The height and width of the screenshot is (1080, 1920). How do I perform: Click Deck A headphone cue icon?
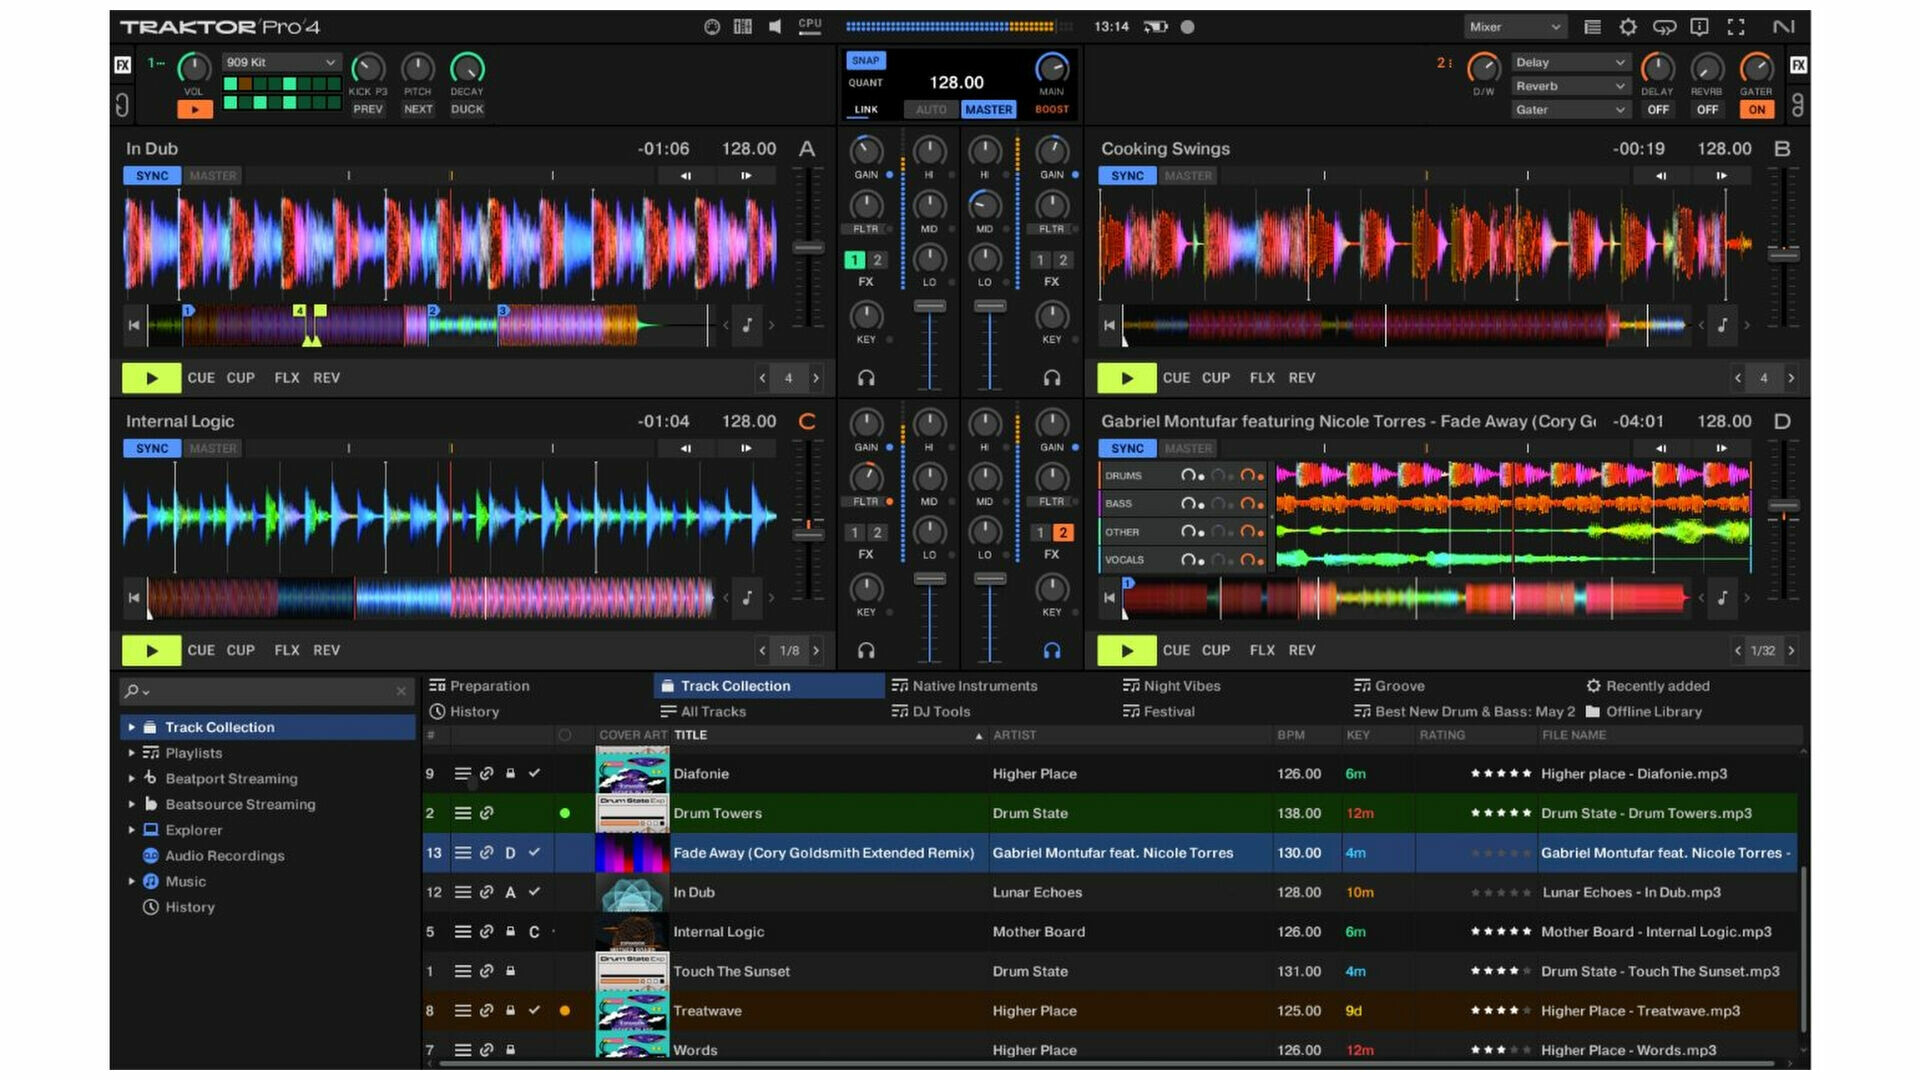point(866,378)
